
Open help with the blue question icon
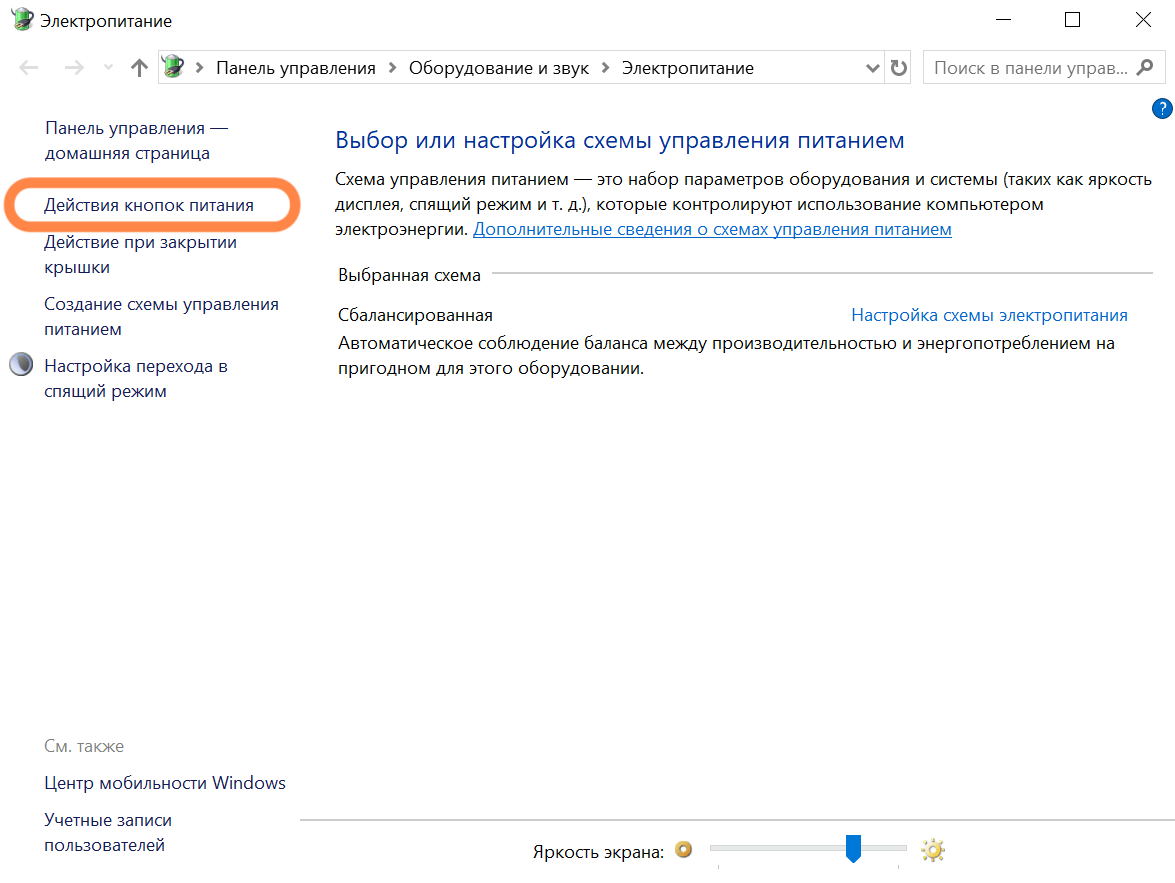[1162, 109]
